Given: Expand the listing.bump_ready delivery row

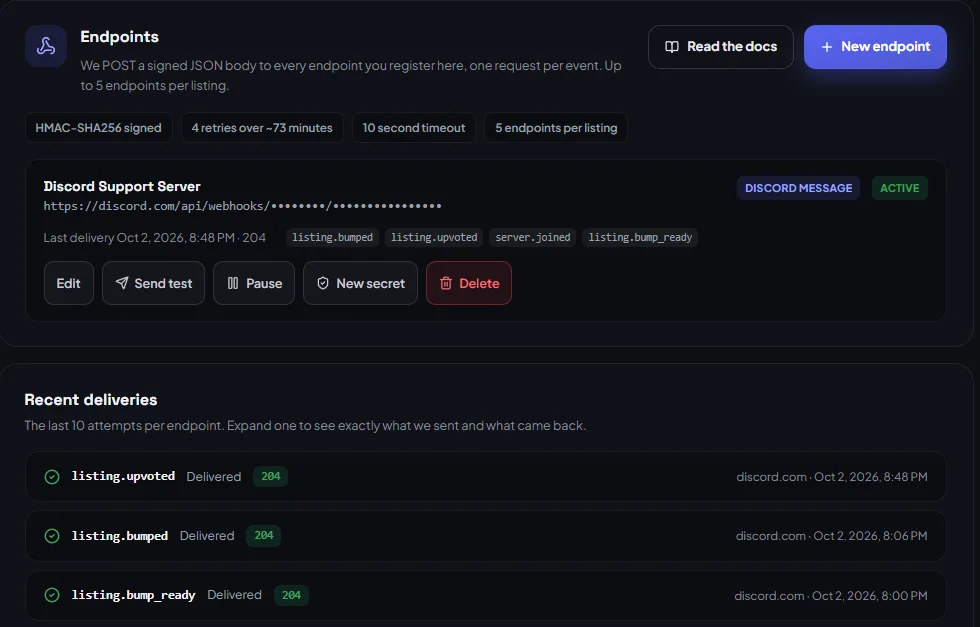Looking at the screenshot, I should (486, 595).
